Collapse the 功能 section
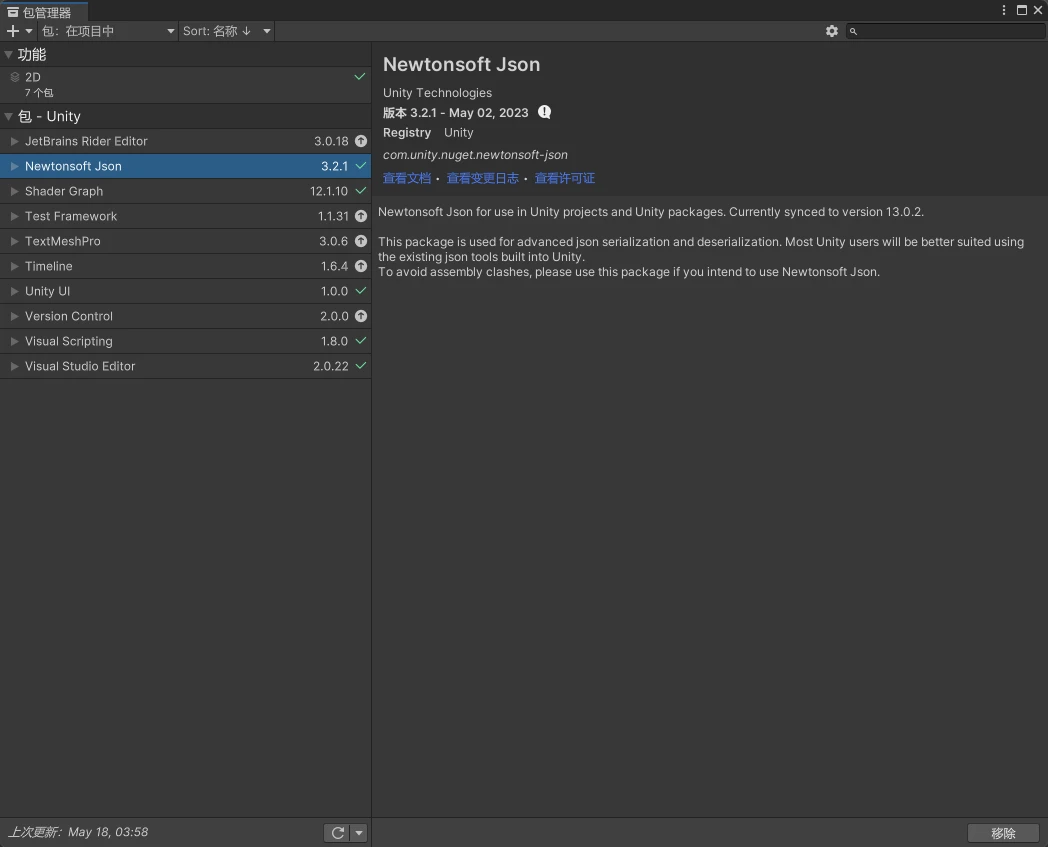 (9, 55)
